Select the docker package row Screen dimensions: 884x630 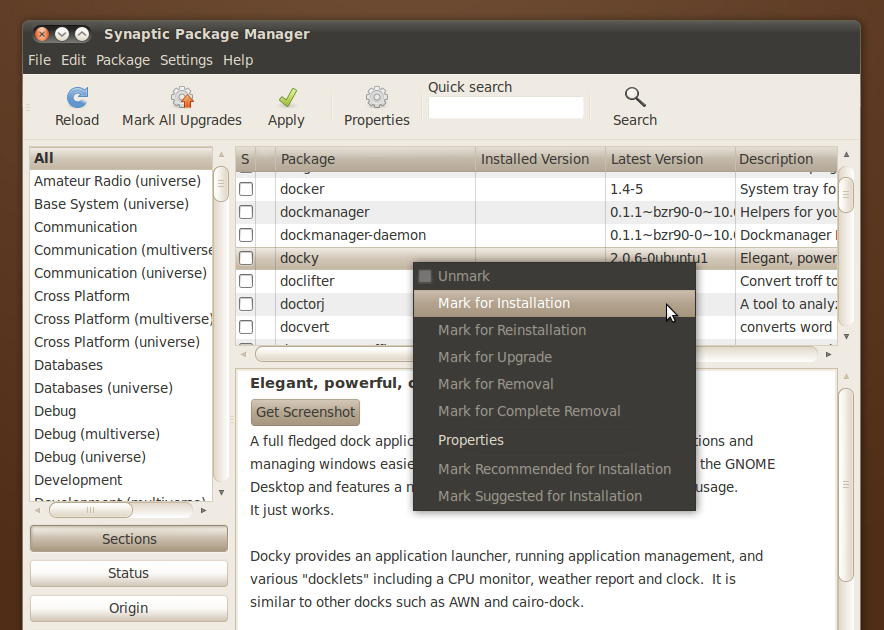536,189
